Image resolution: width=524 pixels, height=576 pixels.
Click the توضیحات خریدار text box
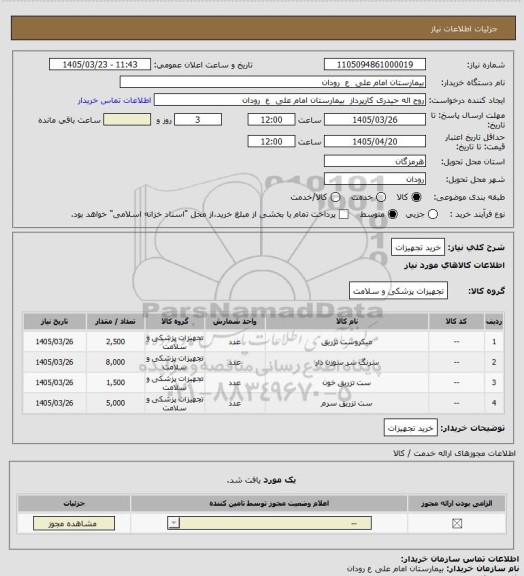click(x=410, y=428)
